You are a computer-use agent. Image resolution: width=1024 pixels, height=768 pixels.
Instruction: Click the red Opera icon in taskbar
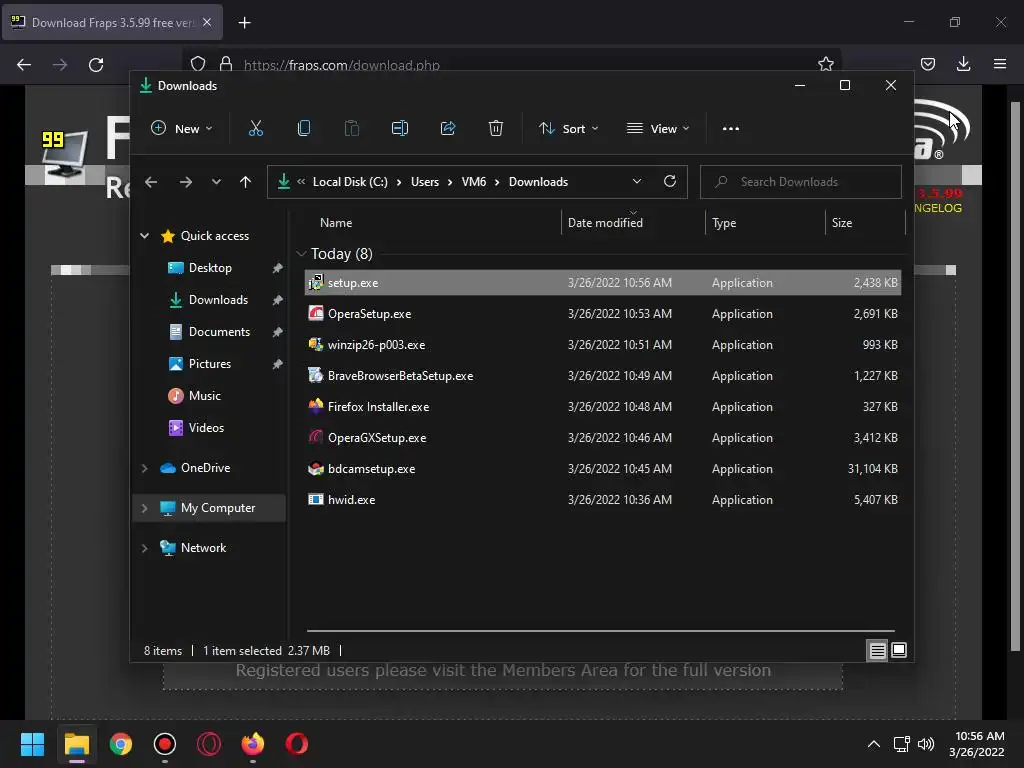point(296,744)
